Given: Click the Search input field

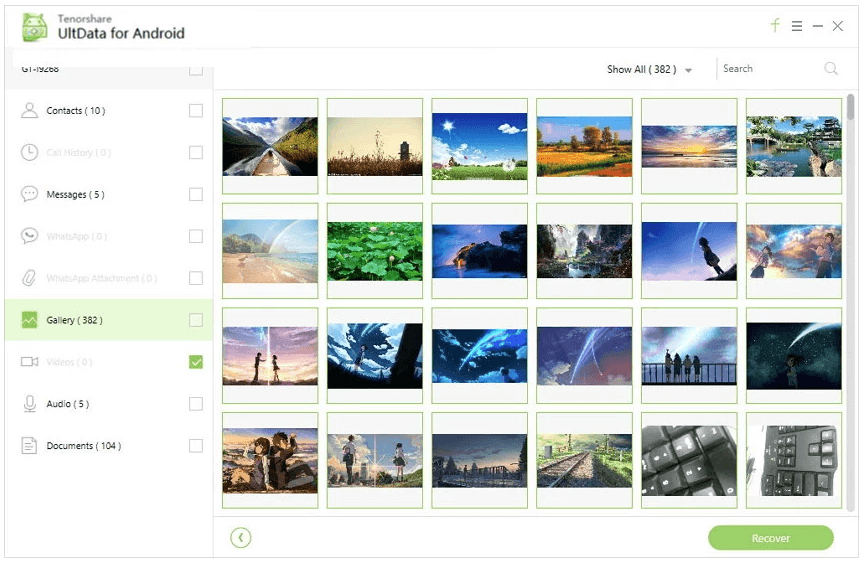Looking at the screenshot, I should click(x=771, y=68).
